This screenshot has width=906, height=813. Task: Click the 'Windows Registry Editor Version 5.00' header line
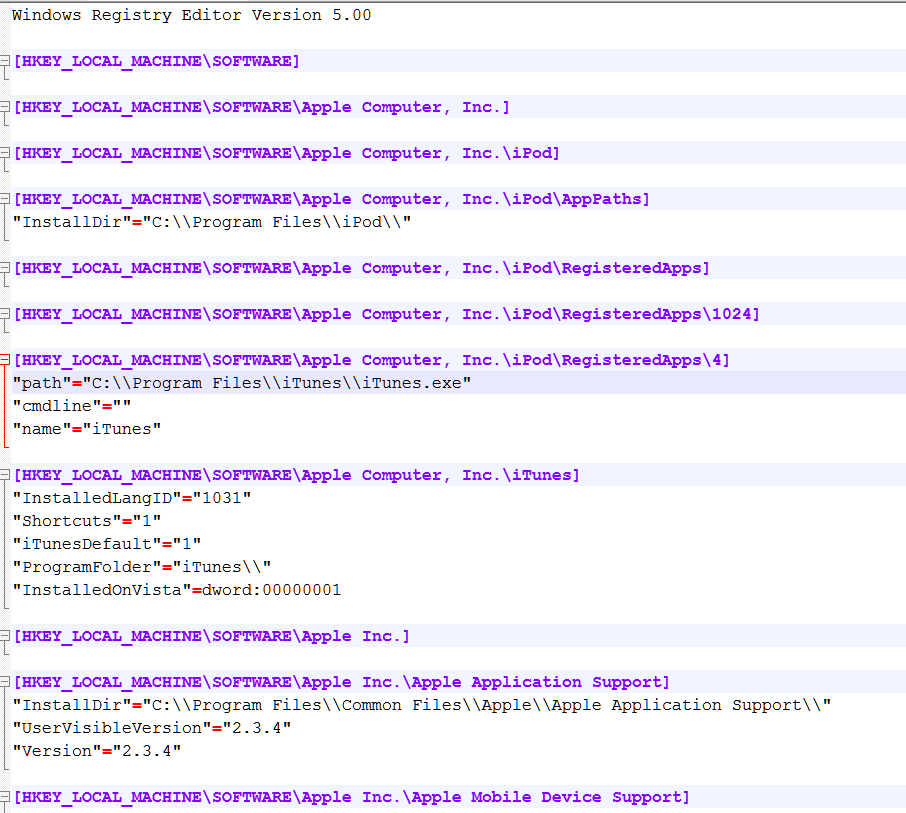tap(191, 15)
